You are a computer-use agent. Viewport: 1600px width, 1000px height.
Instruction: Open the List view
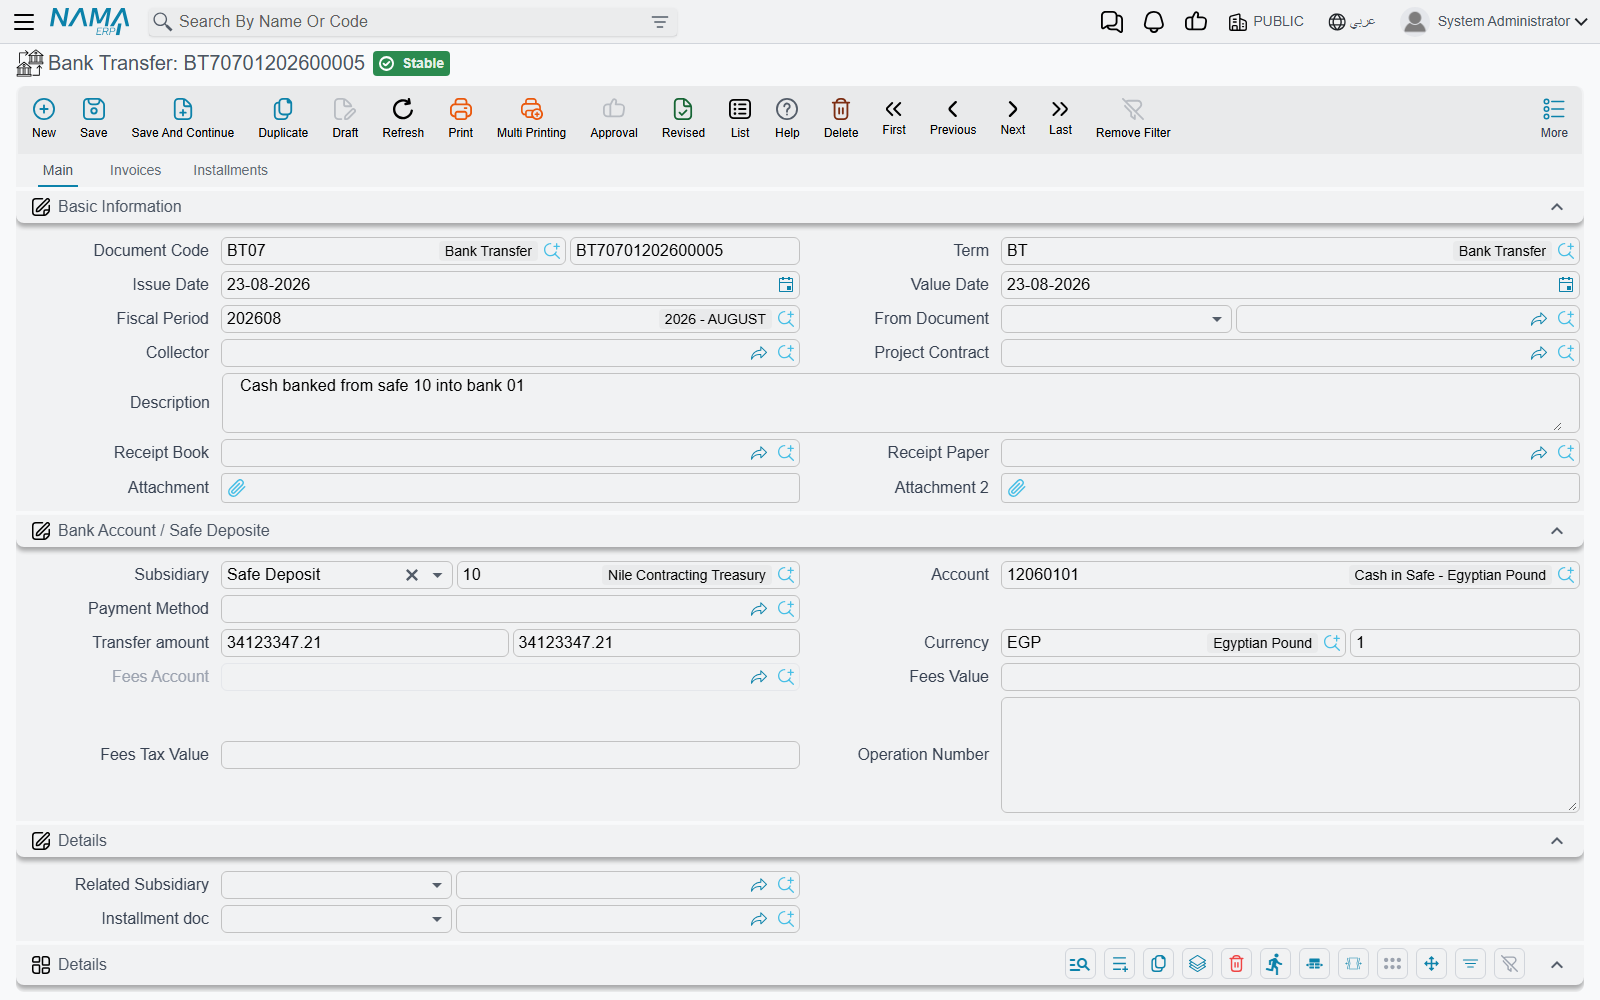point(740,118)
